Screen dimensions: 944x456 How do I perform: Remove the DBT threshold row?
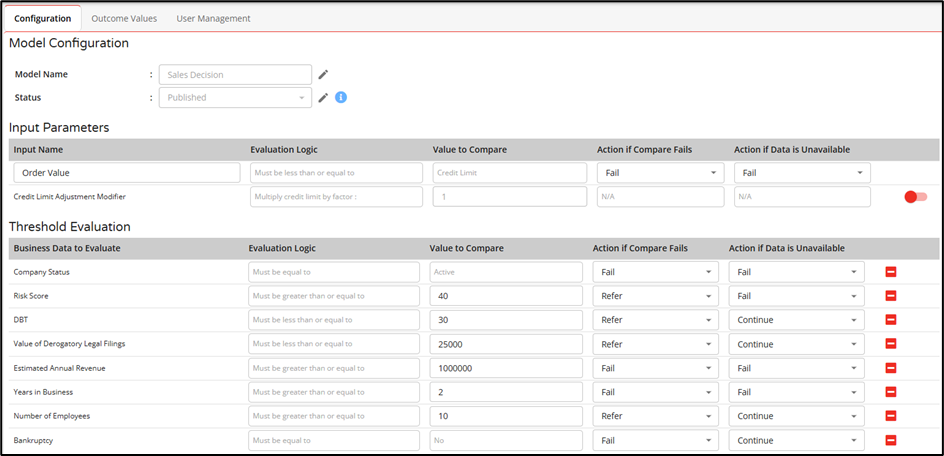coord(890,320)
